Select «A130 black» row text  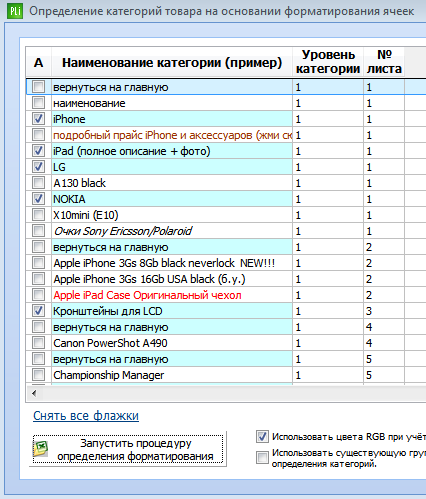pos(80,183)
